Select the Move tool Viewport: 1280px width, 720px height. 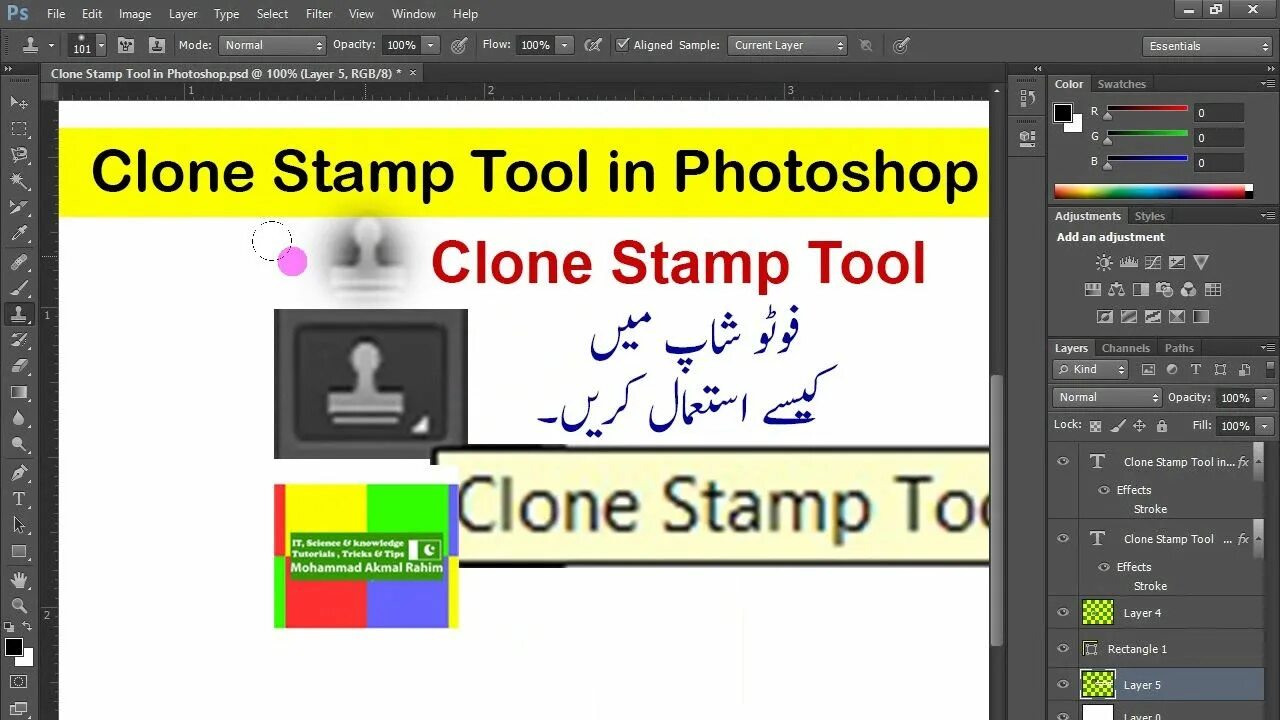[x=19, y=102]
